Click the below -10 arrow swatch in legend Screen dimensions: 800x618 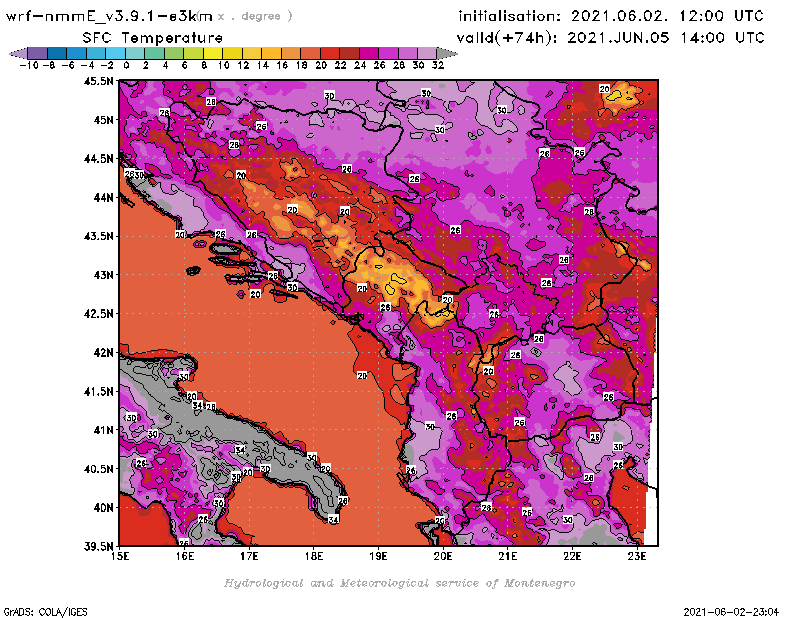18,53
